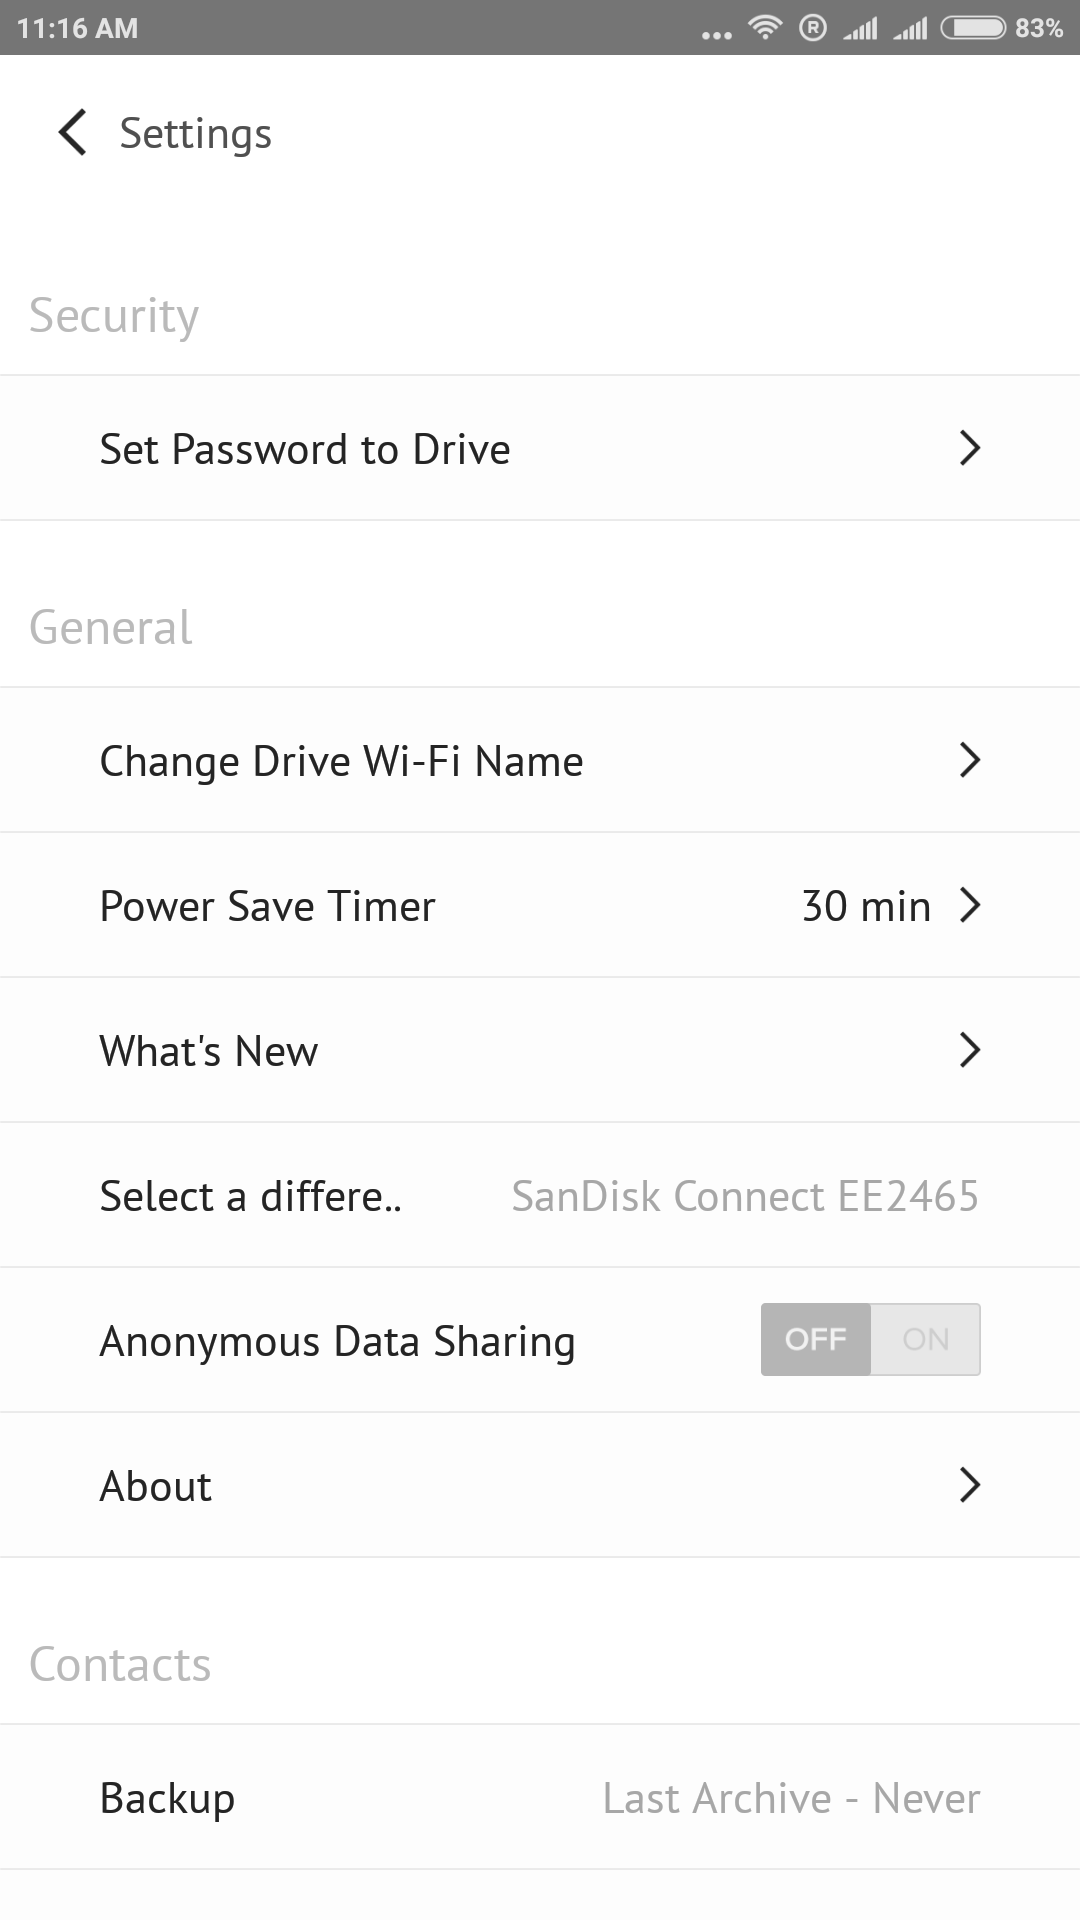Tap the second signal strength icon
This screenshot has height=1920, width=1080.
[910, 29]
